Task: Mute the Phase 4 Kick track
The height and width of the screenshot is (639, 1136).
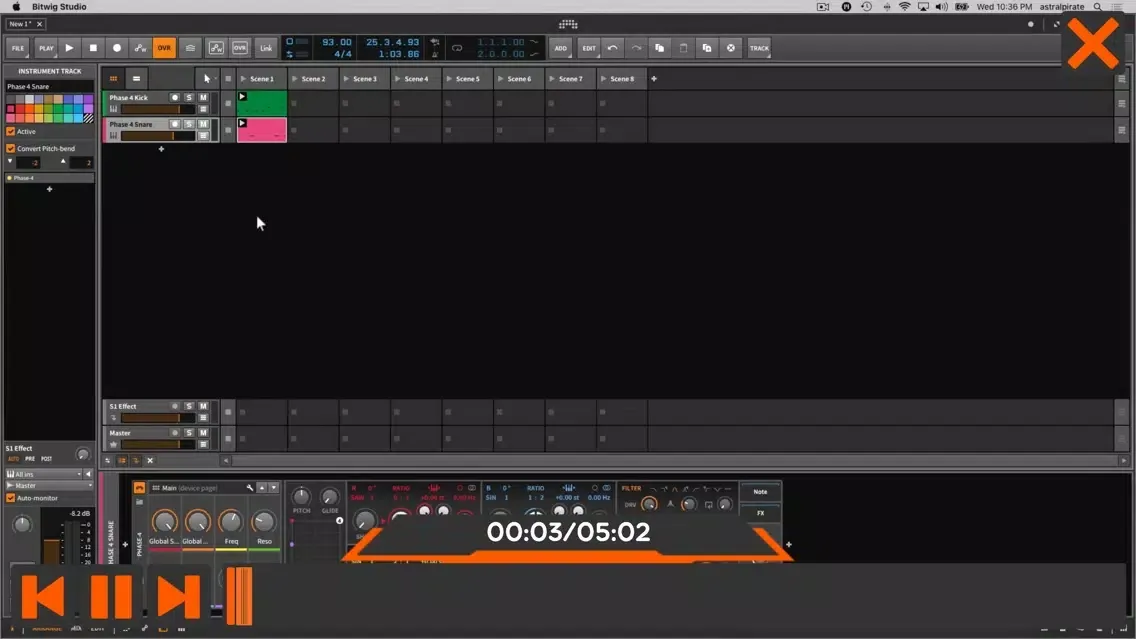Action: point(204,97)
